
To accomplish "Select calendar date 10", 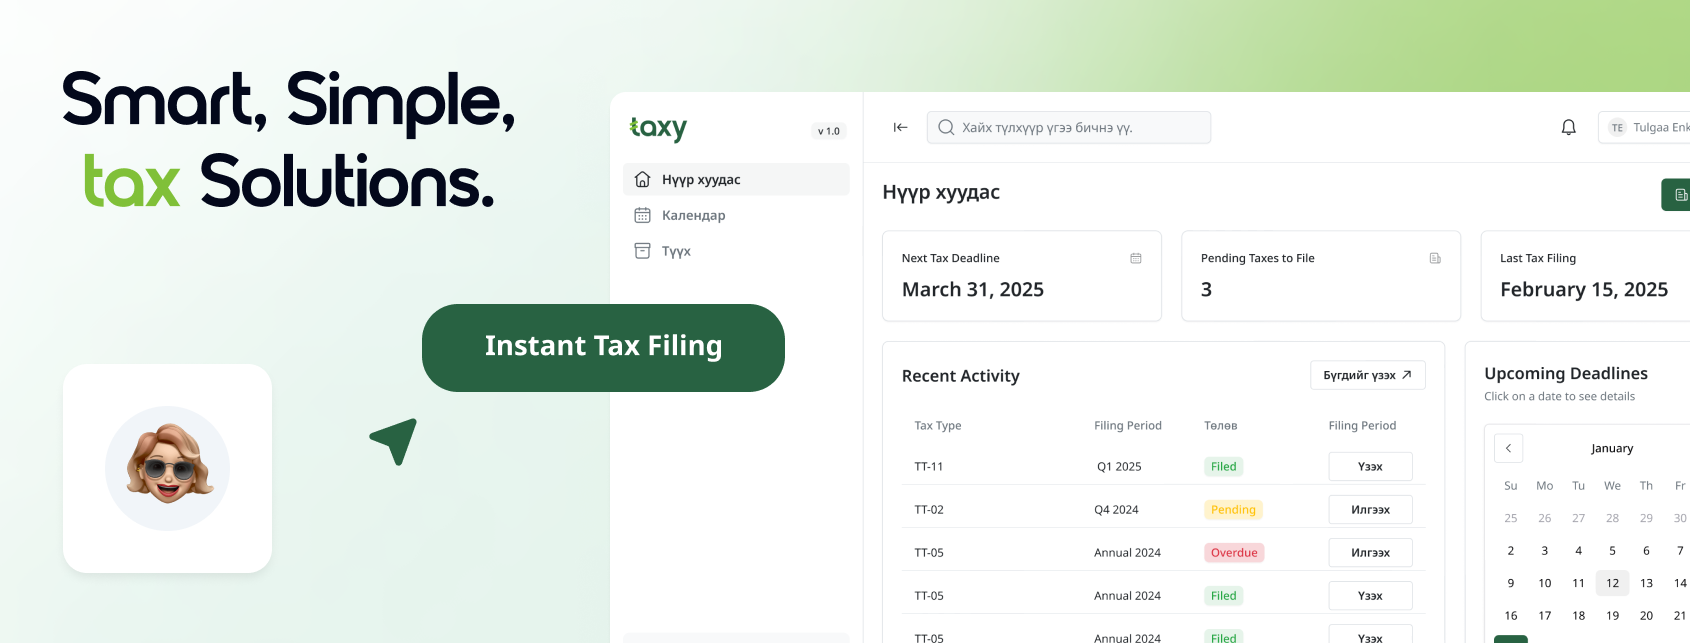I will click(1545, 583).
